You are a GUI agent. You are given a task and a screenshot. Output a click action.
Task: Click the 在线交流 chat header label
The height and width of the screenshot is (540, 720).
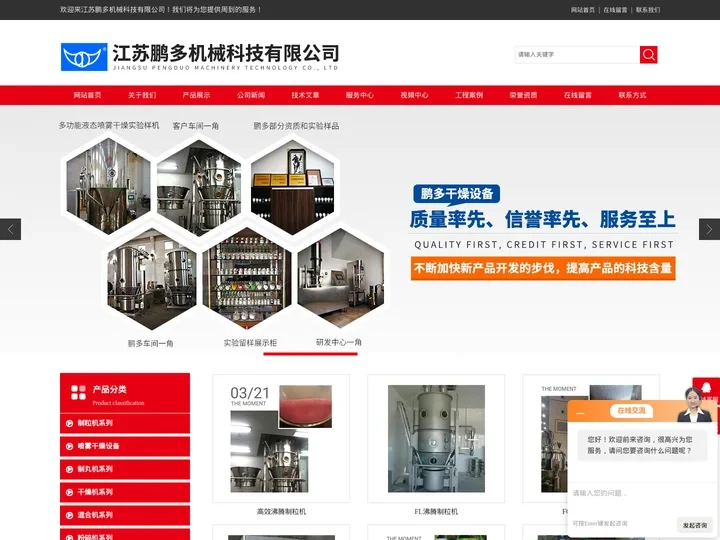tap(631, 411)
